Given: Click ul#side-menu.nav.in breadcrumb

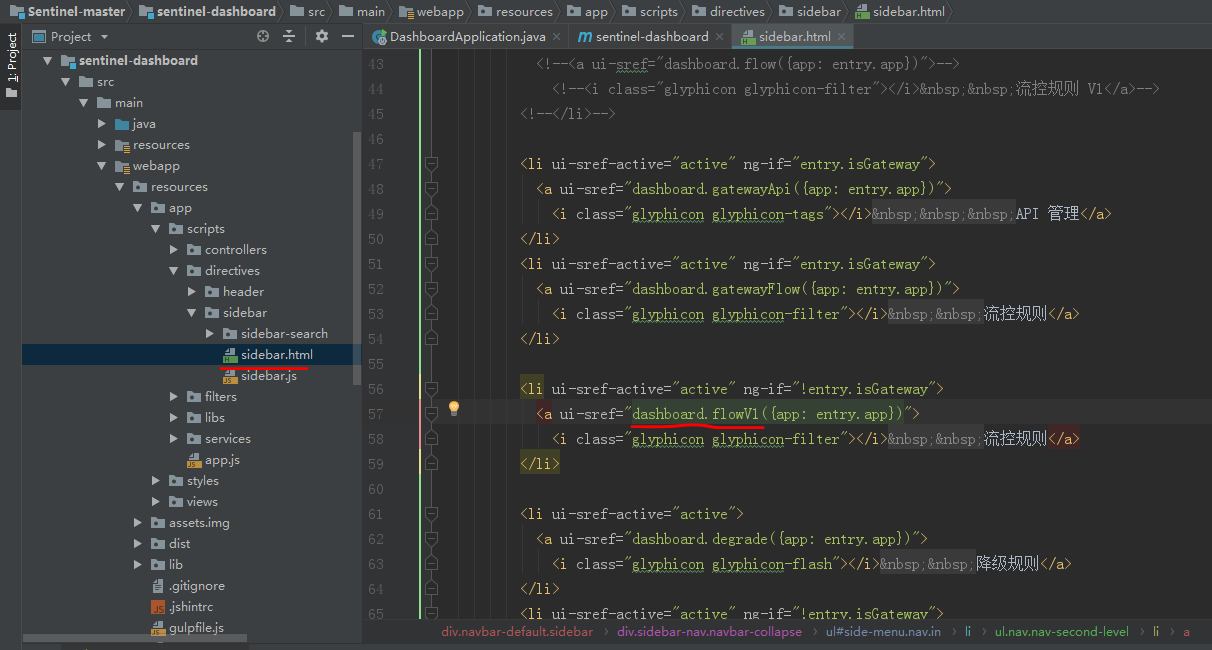Looking at the screenshot, I should click(x=883, y=632).
